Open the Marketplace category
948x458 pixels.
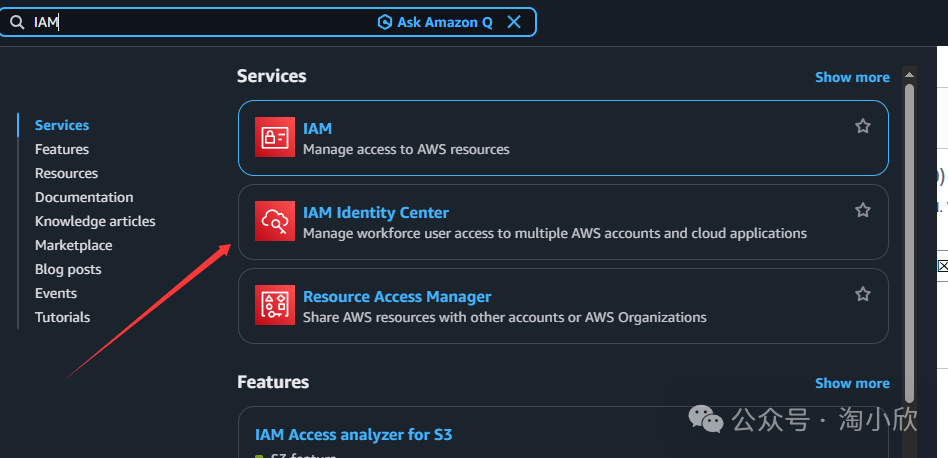73,245
